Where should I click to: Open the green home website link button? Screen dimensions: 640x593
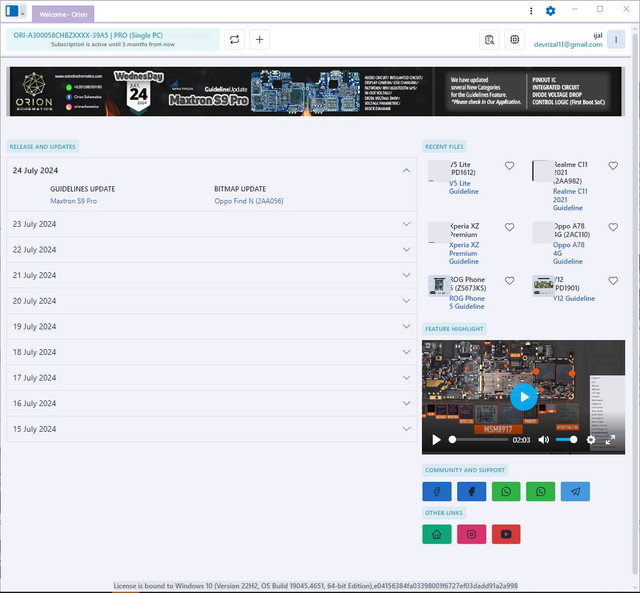(x=437, y=534)
